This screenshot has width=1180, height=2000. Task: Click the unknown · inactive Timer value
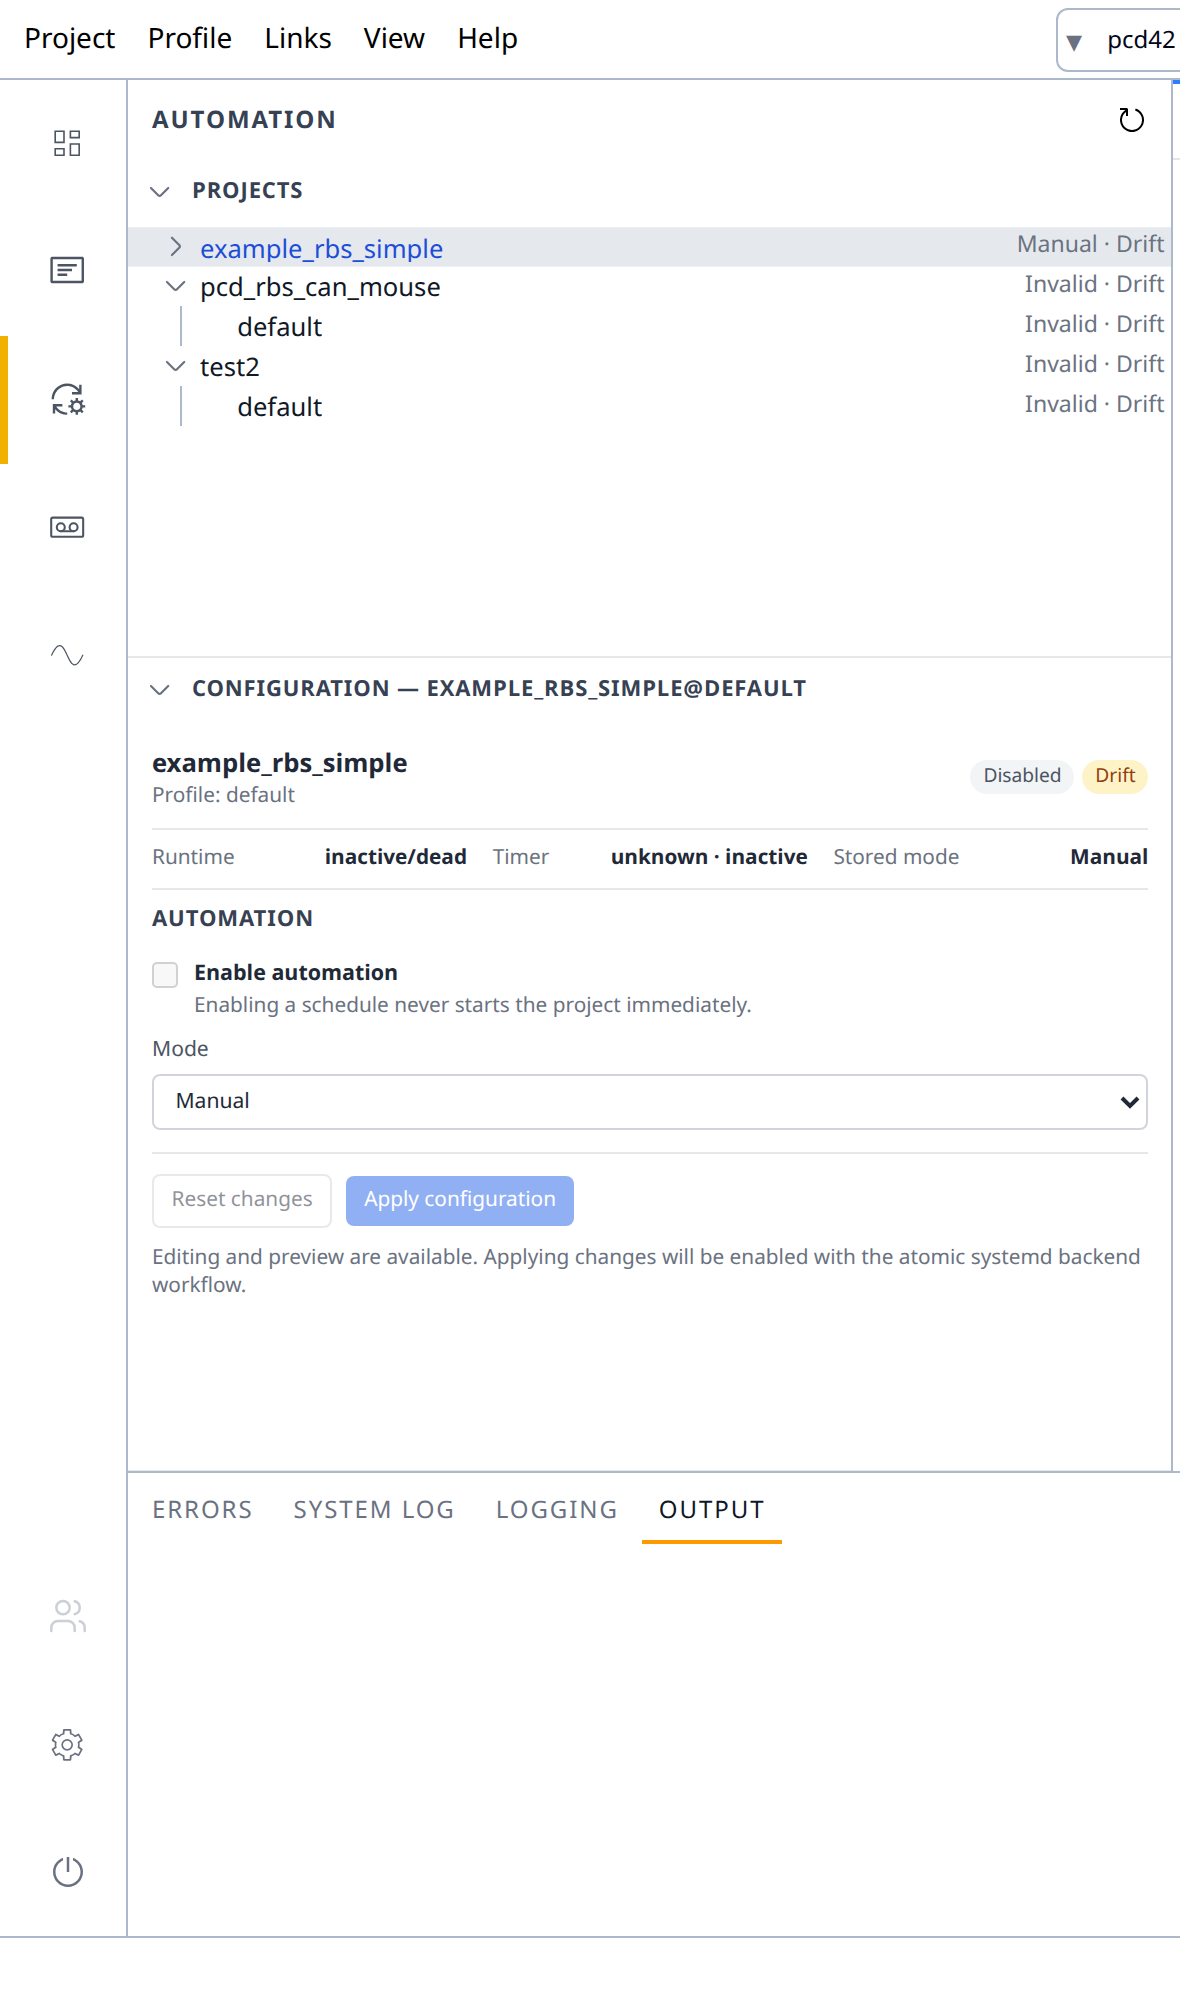(x=709, y=857)
